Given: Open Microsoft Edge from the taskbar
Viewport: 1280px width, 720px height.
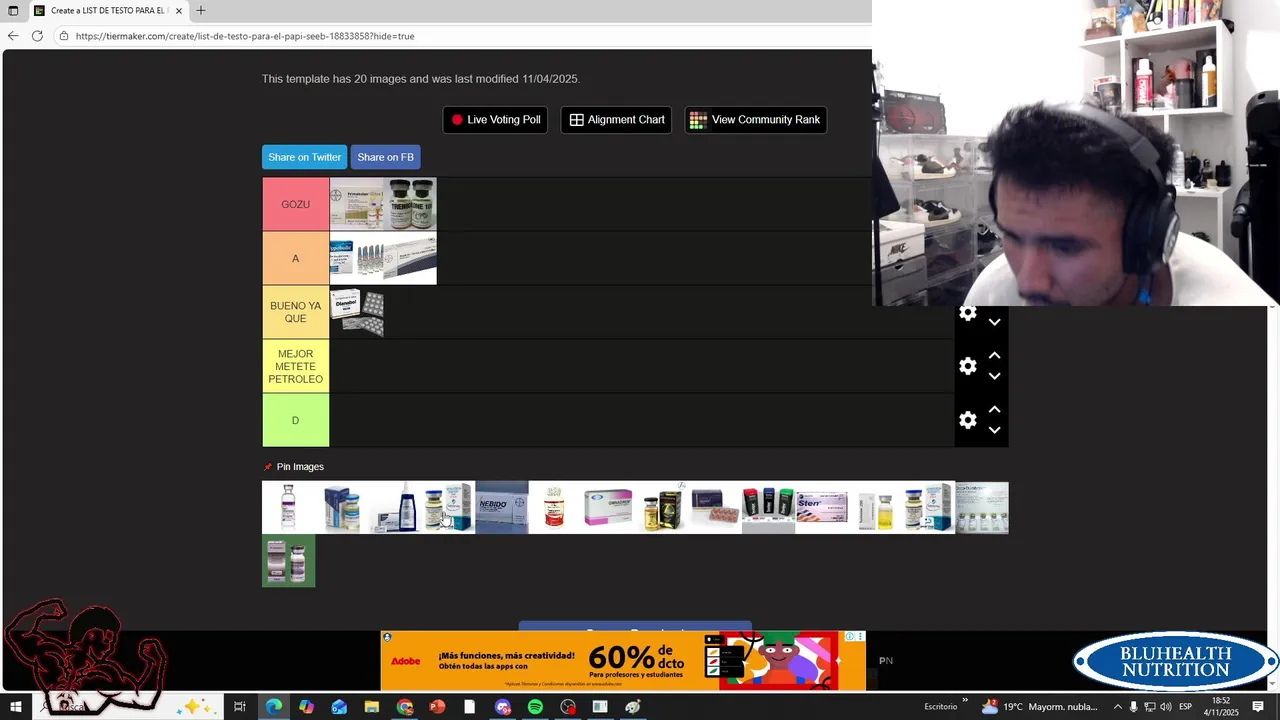Looking at the screenshot, I should [x=273, y=707].
